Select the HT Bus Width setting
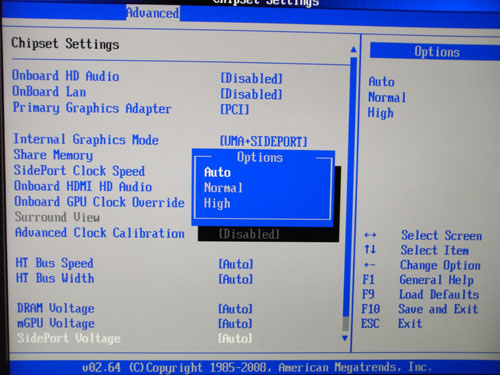The image size is (500, 375). coord(55,278)
